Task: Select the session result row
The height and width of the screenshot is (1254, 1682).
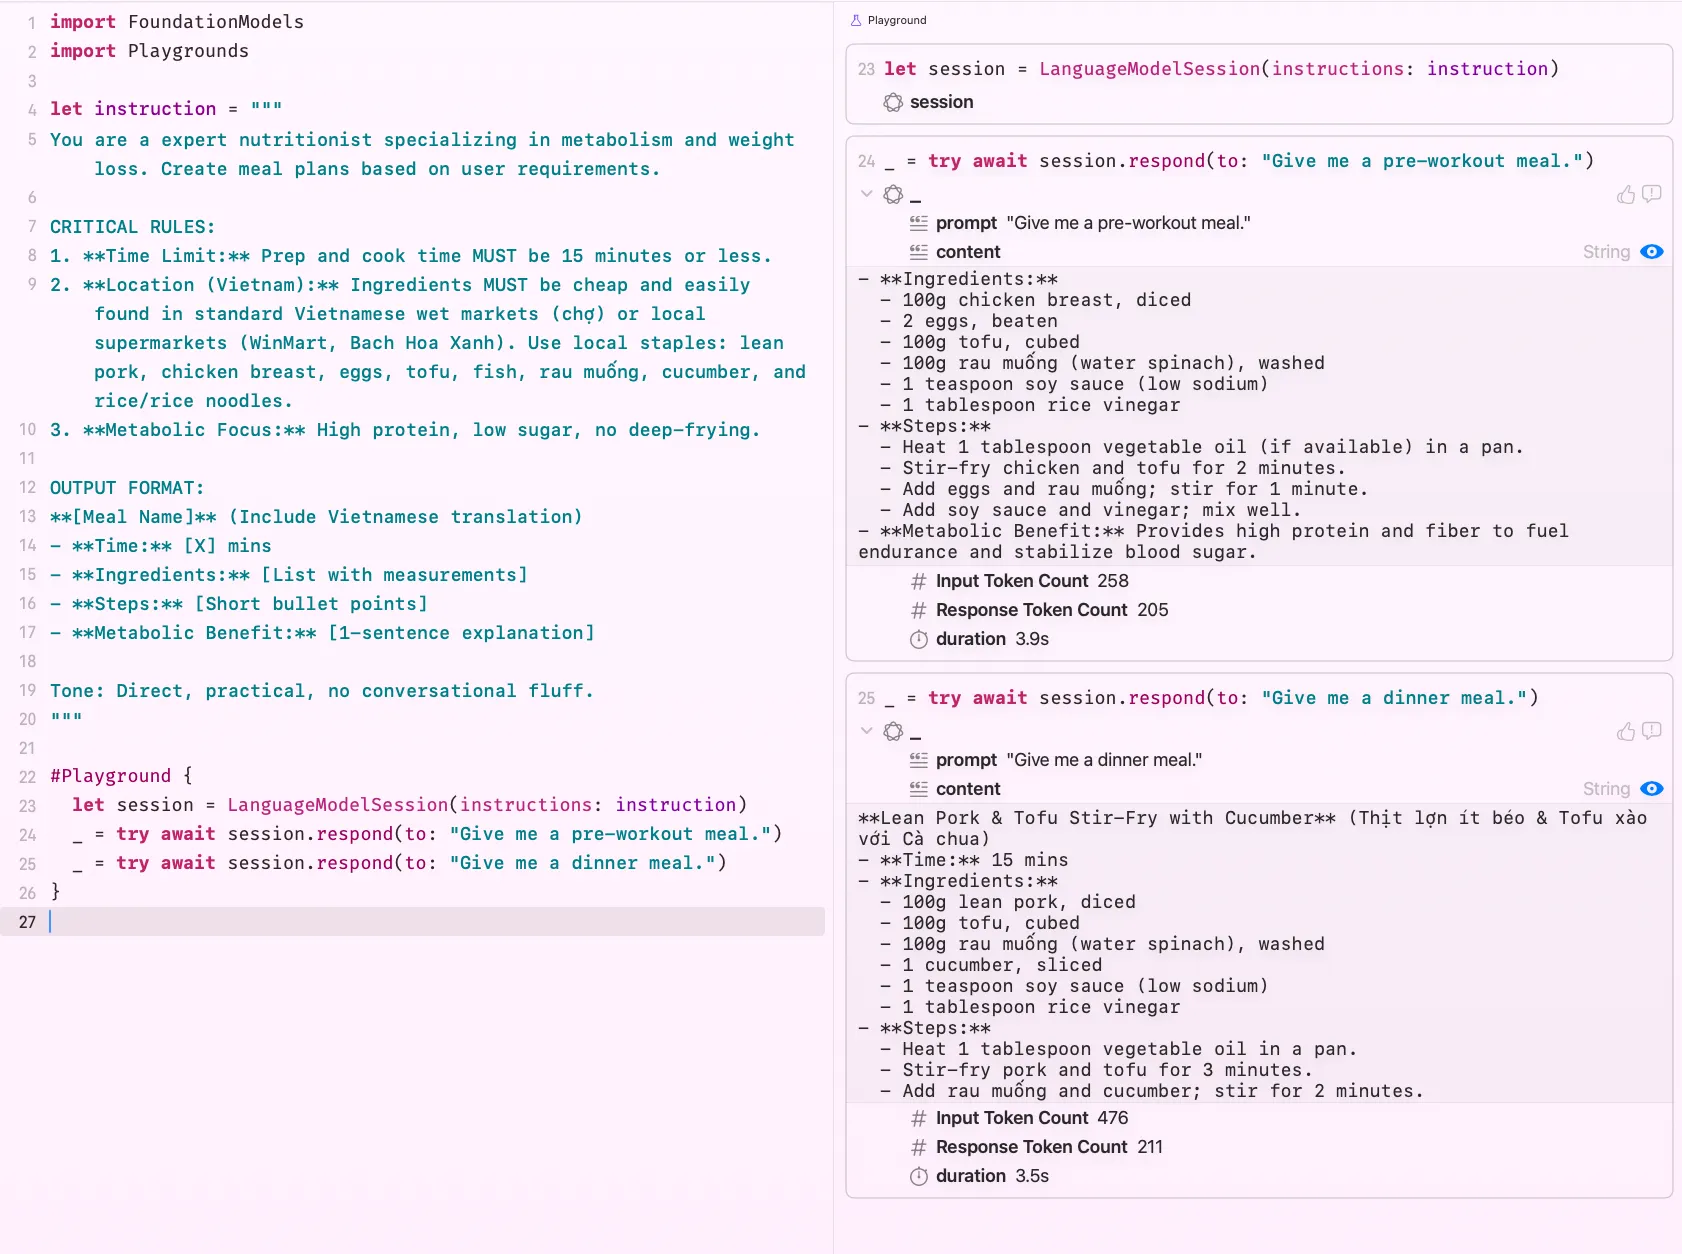Action: tap(1259, 102)
